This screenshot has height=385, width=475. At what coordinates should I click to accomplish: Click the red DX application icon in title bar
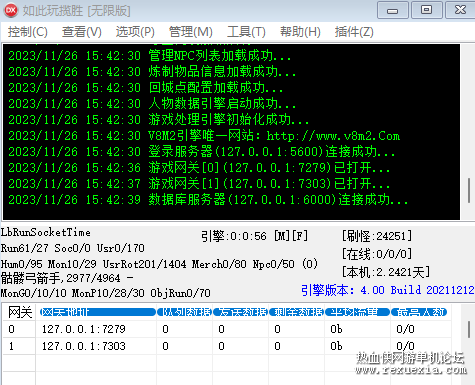pos(11,10)
